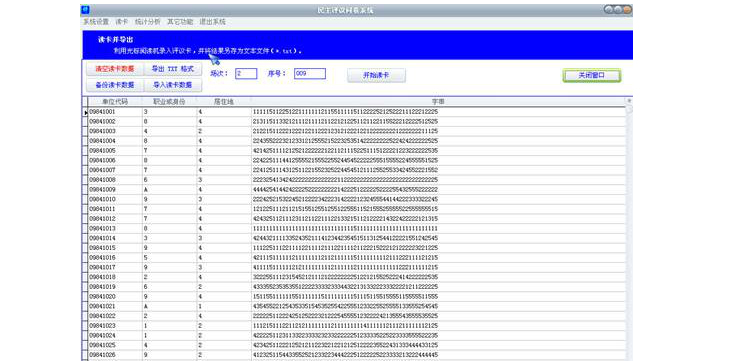Click the cell 09841024
Viewport: 740px width, 361px height.
click(115, 336)
